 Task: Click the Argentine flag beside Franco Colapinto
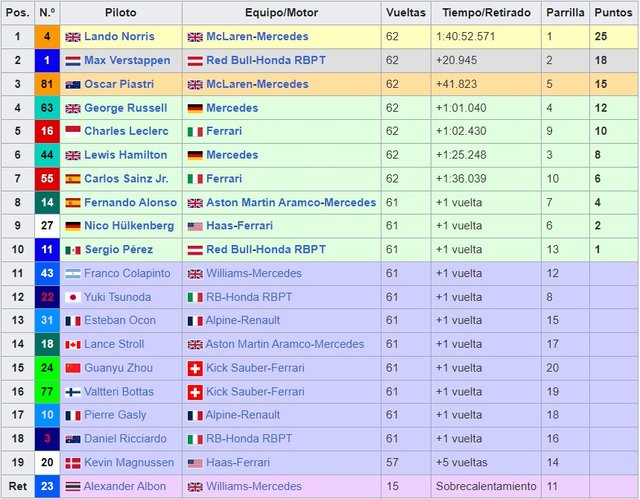[x=73, y=273]
